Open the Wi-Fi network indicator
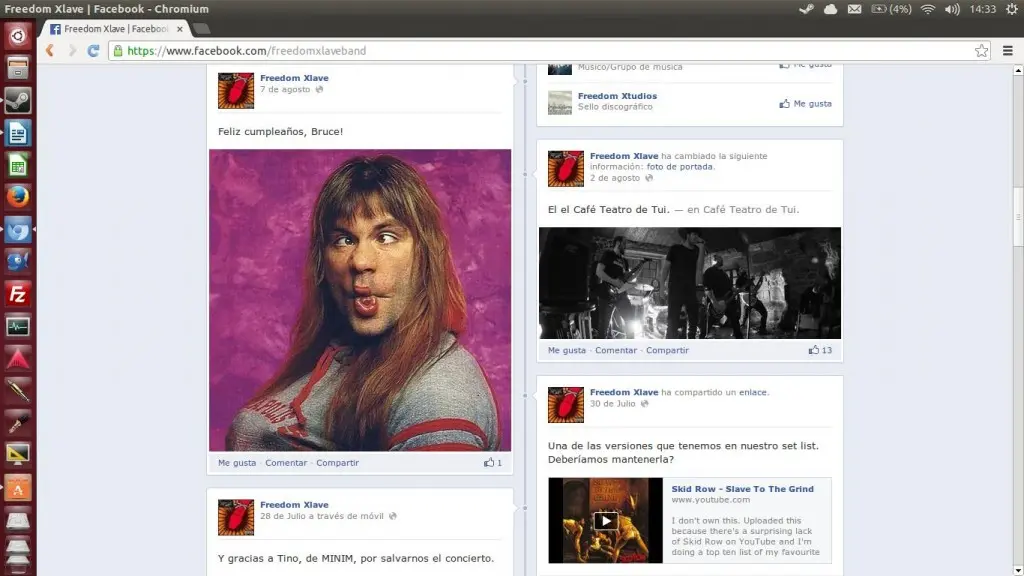This screenshot has width=1024, height=576. [x=928, y=9]
